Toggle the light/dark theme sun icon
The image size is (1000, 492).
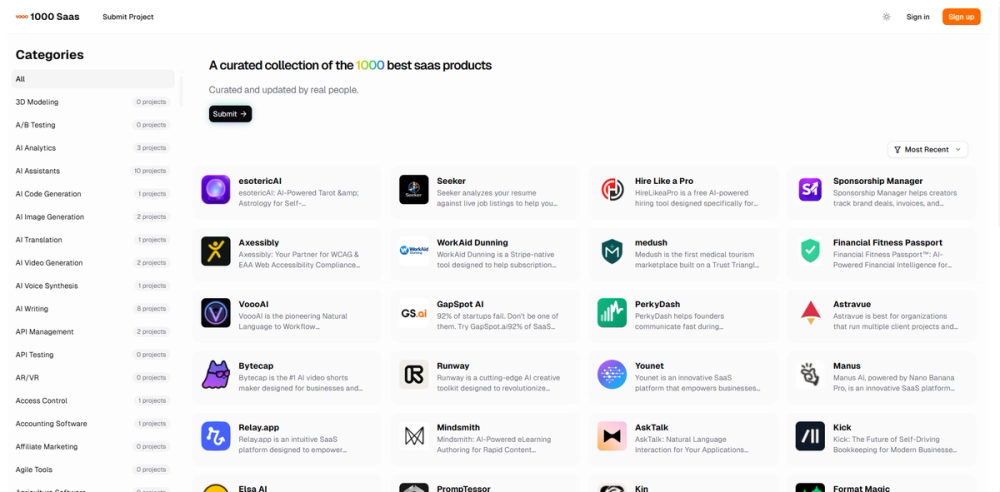(x=886, y=17)
